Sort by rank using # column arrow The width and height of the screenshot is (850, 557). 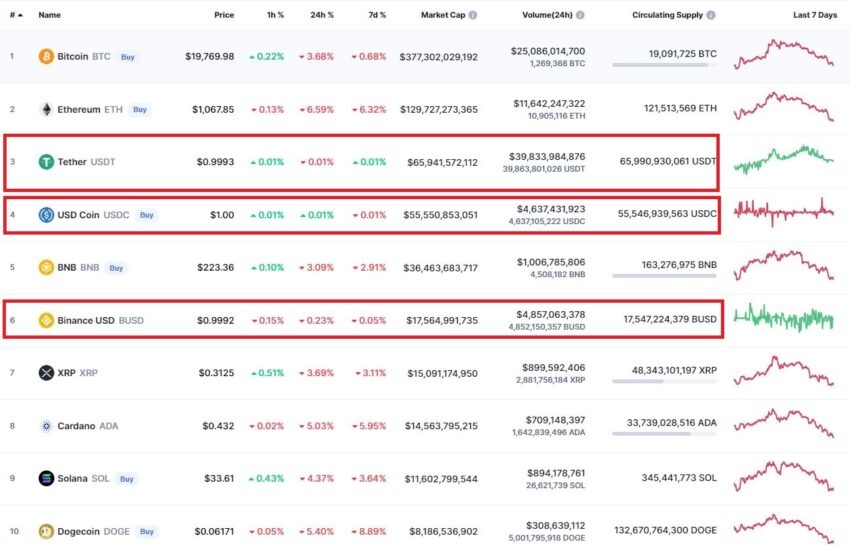[16, 15]
